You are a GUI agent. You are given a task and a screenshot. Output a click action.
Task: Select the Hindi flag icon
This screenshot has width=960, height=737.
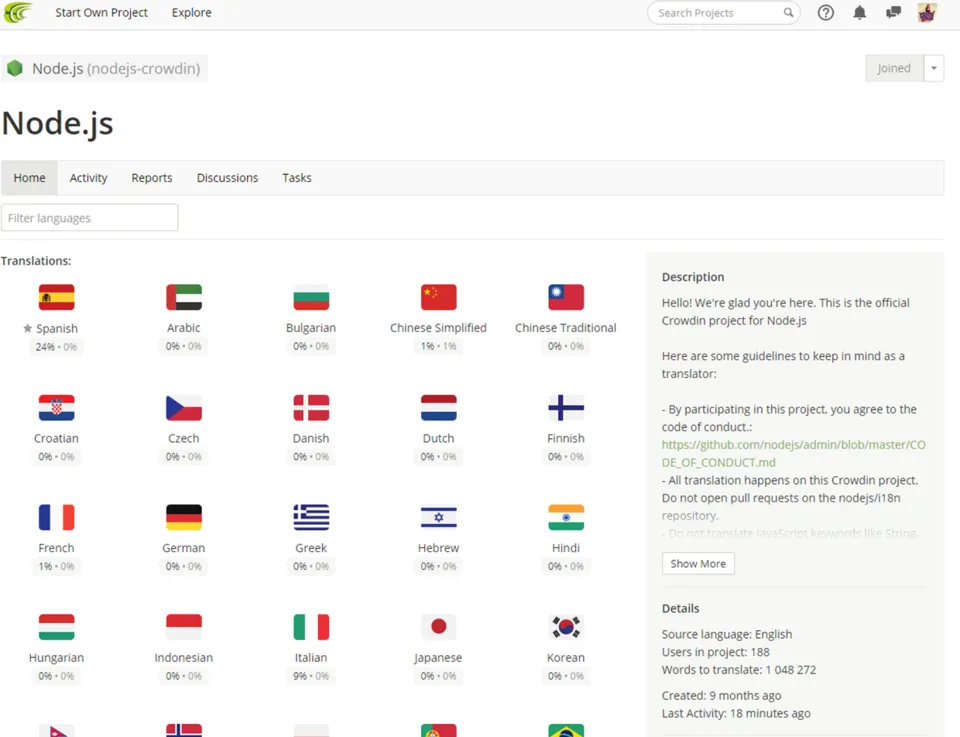pos(566,517)
